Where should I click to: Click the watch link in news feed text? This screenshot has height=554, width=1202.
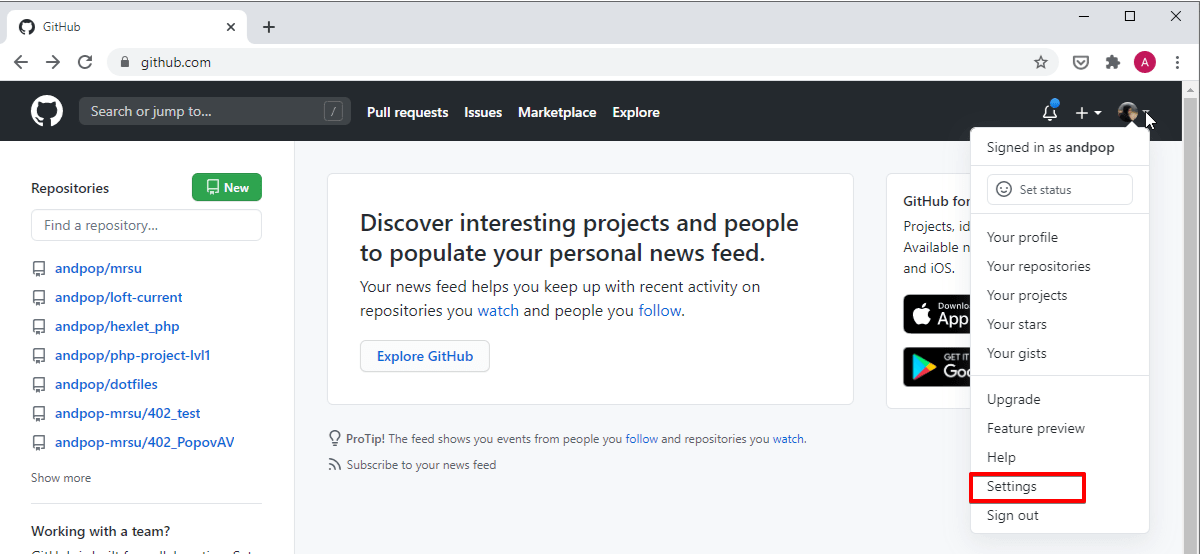[498, 311]
